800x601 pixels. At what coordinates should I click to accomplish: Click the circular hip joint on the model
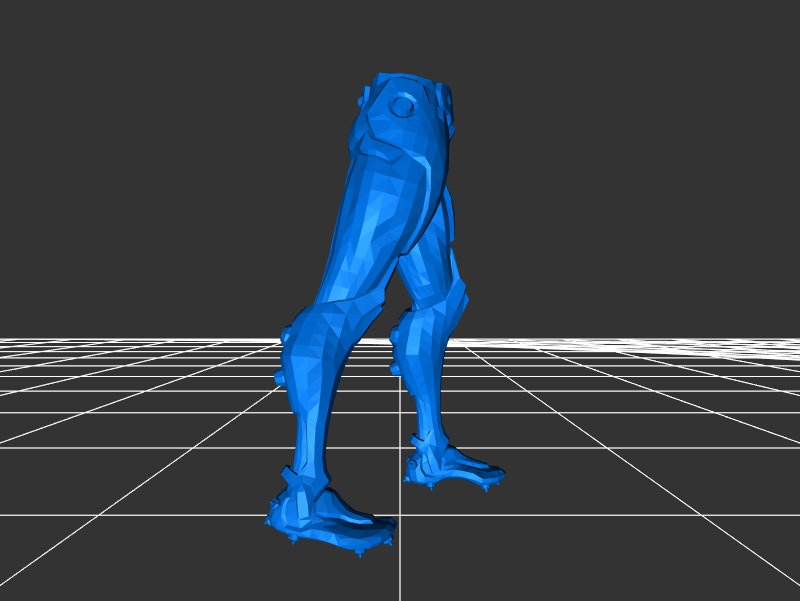click(402, 104)
